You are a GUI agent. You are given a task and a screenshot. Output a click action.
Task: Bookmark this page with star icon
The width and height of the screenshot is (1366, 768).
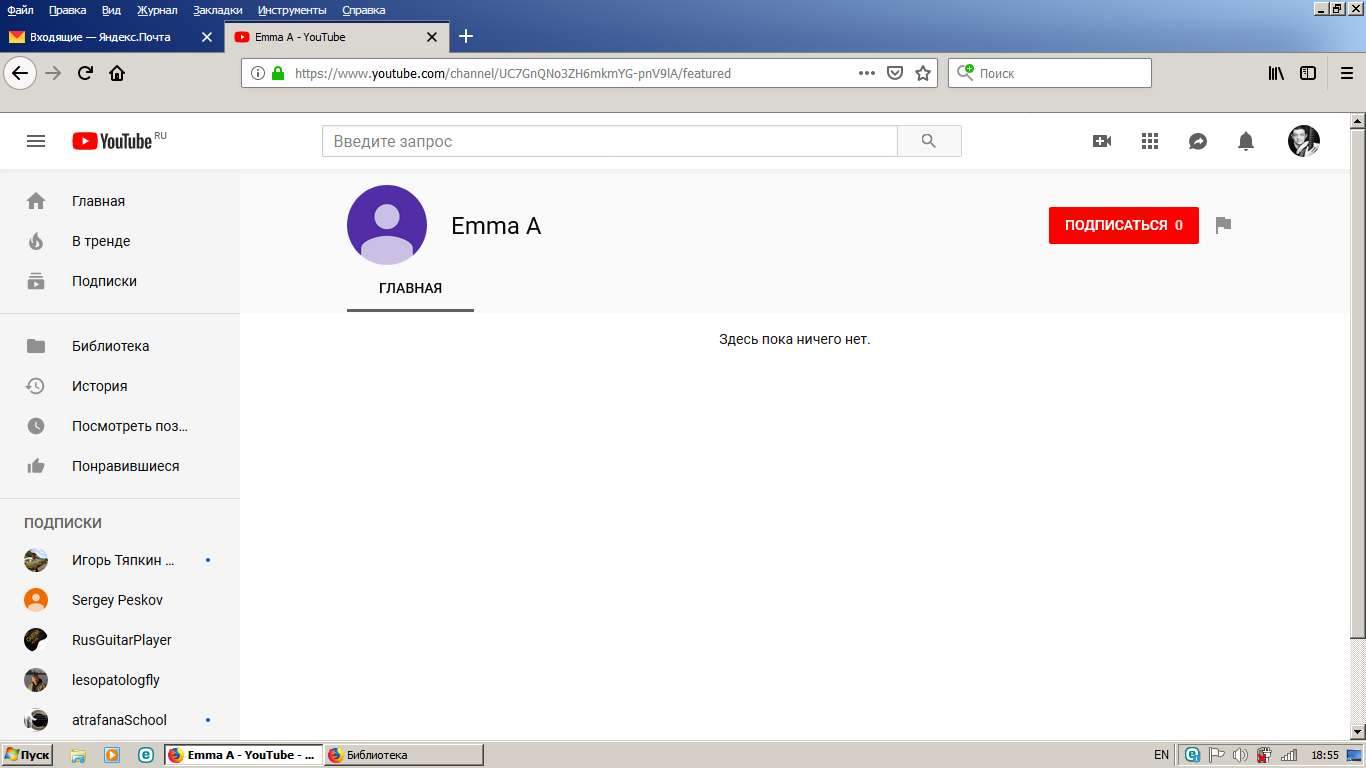[923, 73]
